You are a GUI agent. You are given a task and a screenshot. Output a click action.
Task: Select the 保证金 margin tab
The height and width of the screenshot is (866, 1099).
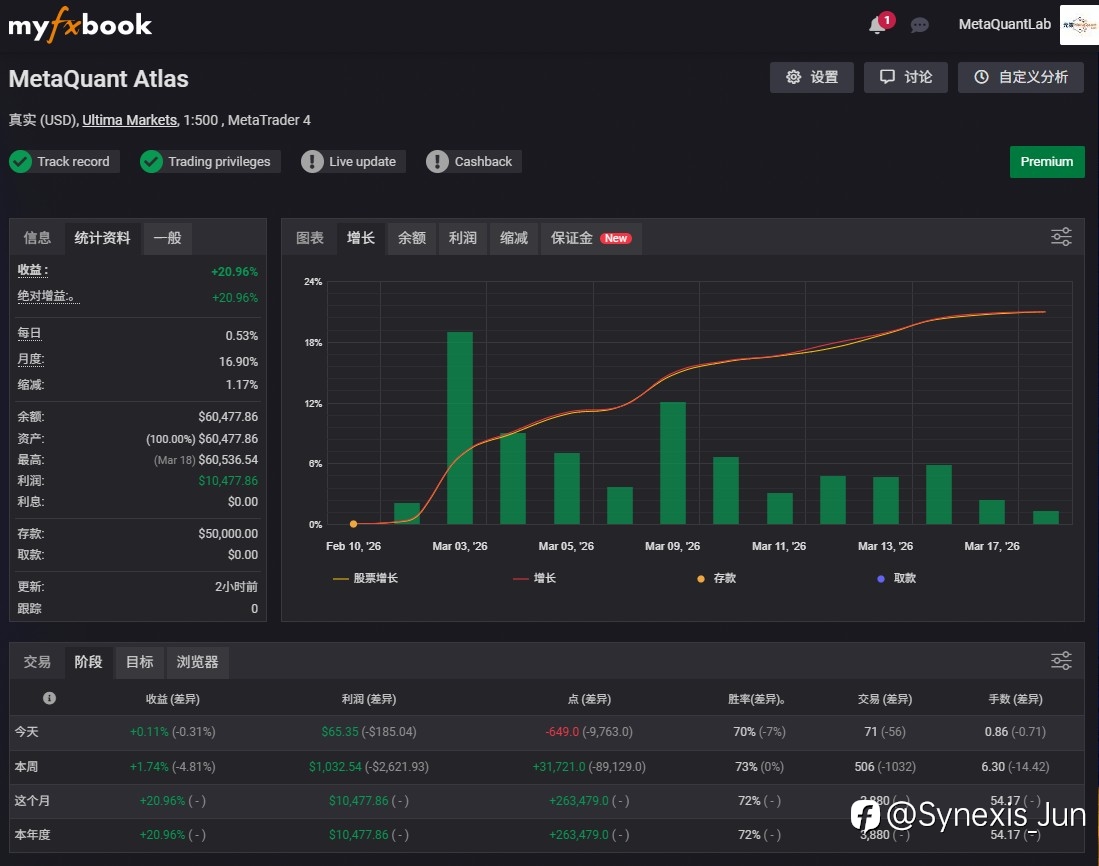pos(591,238)
